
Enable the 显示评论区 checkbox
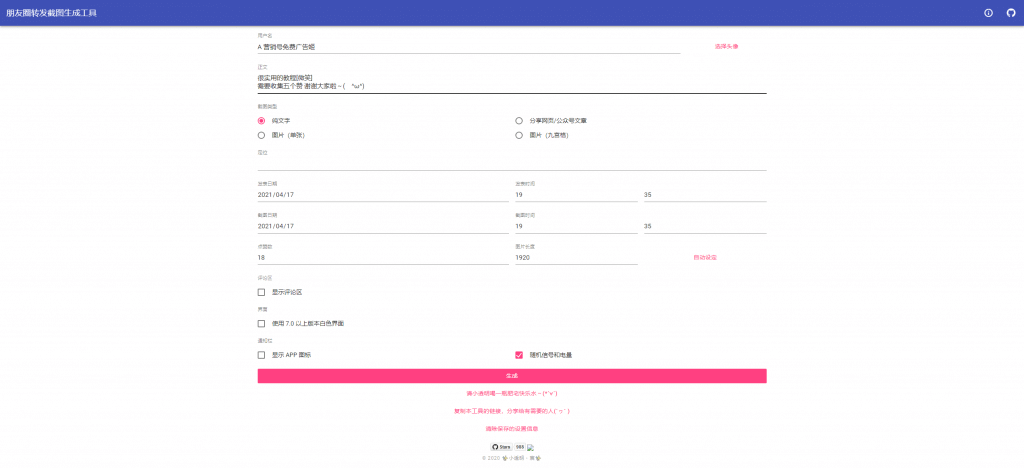(x=262, y=292)
